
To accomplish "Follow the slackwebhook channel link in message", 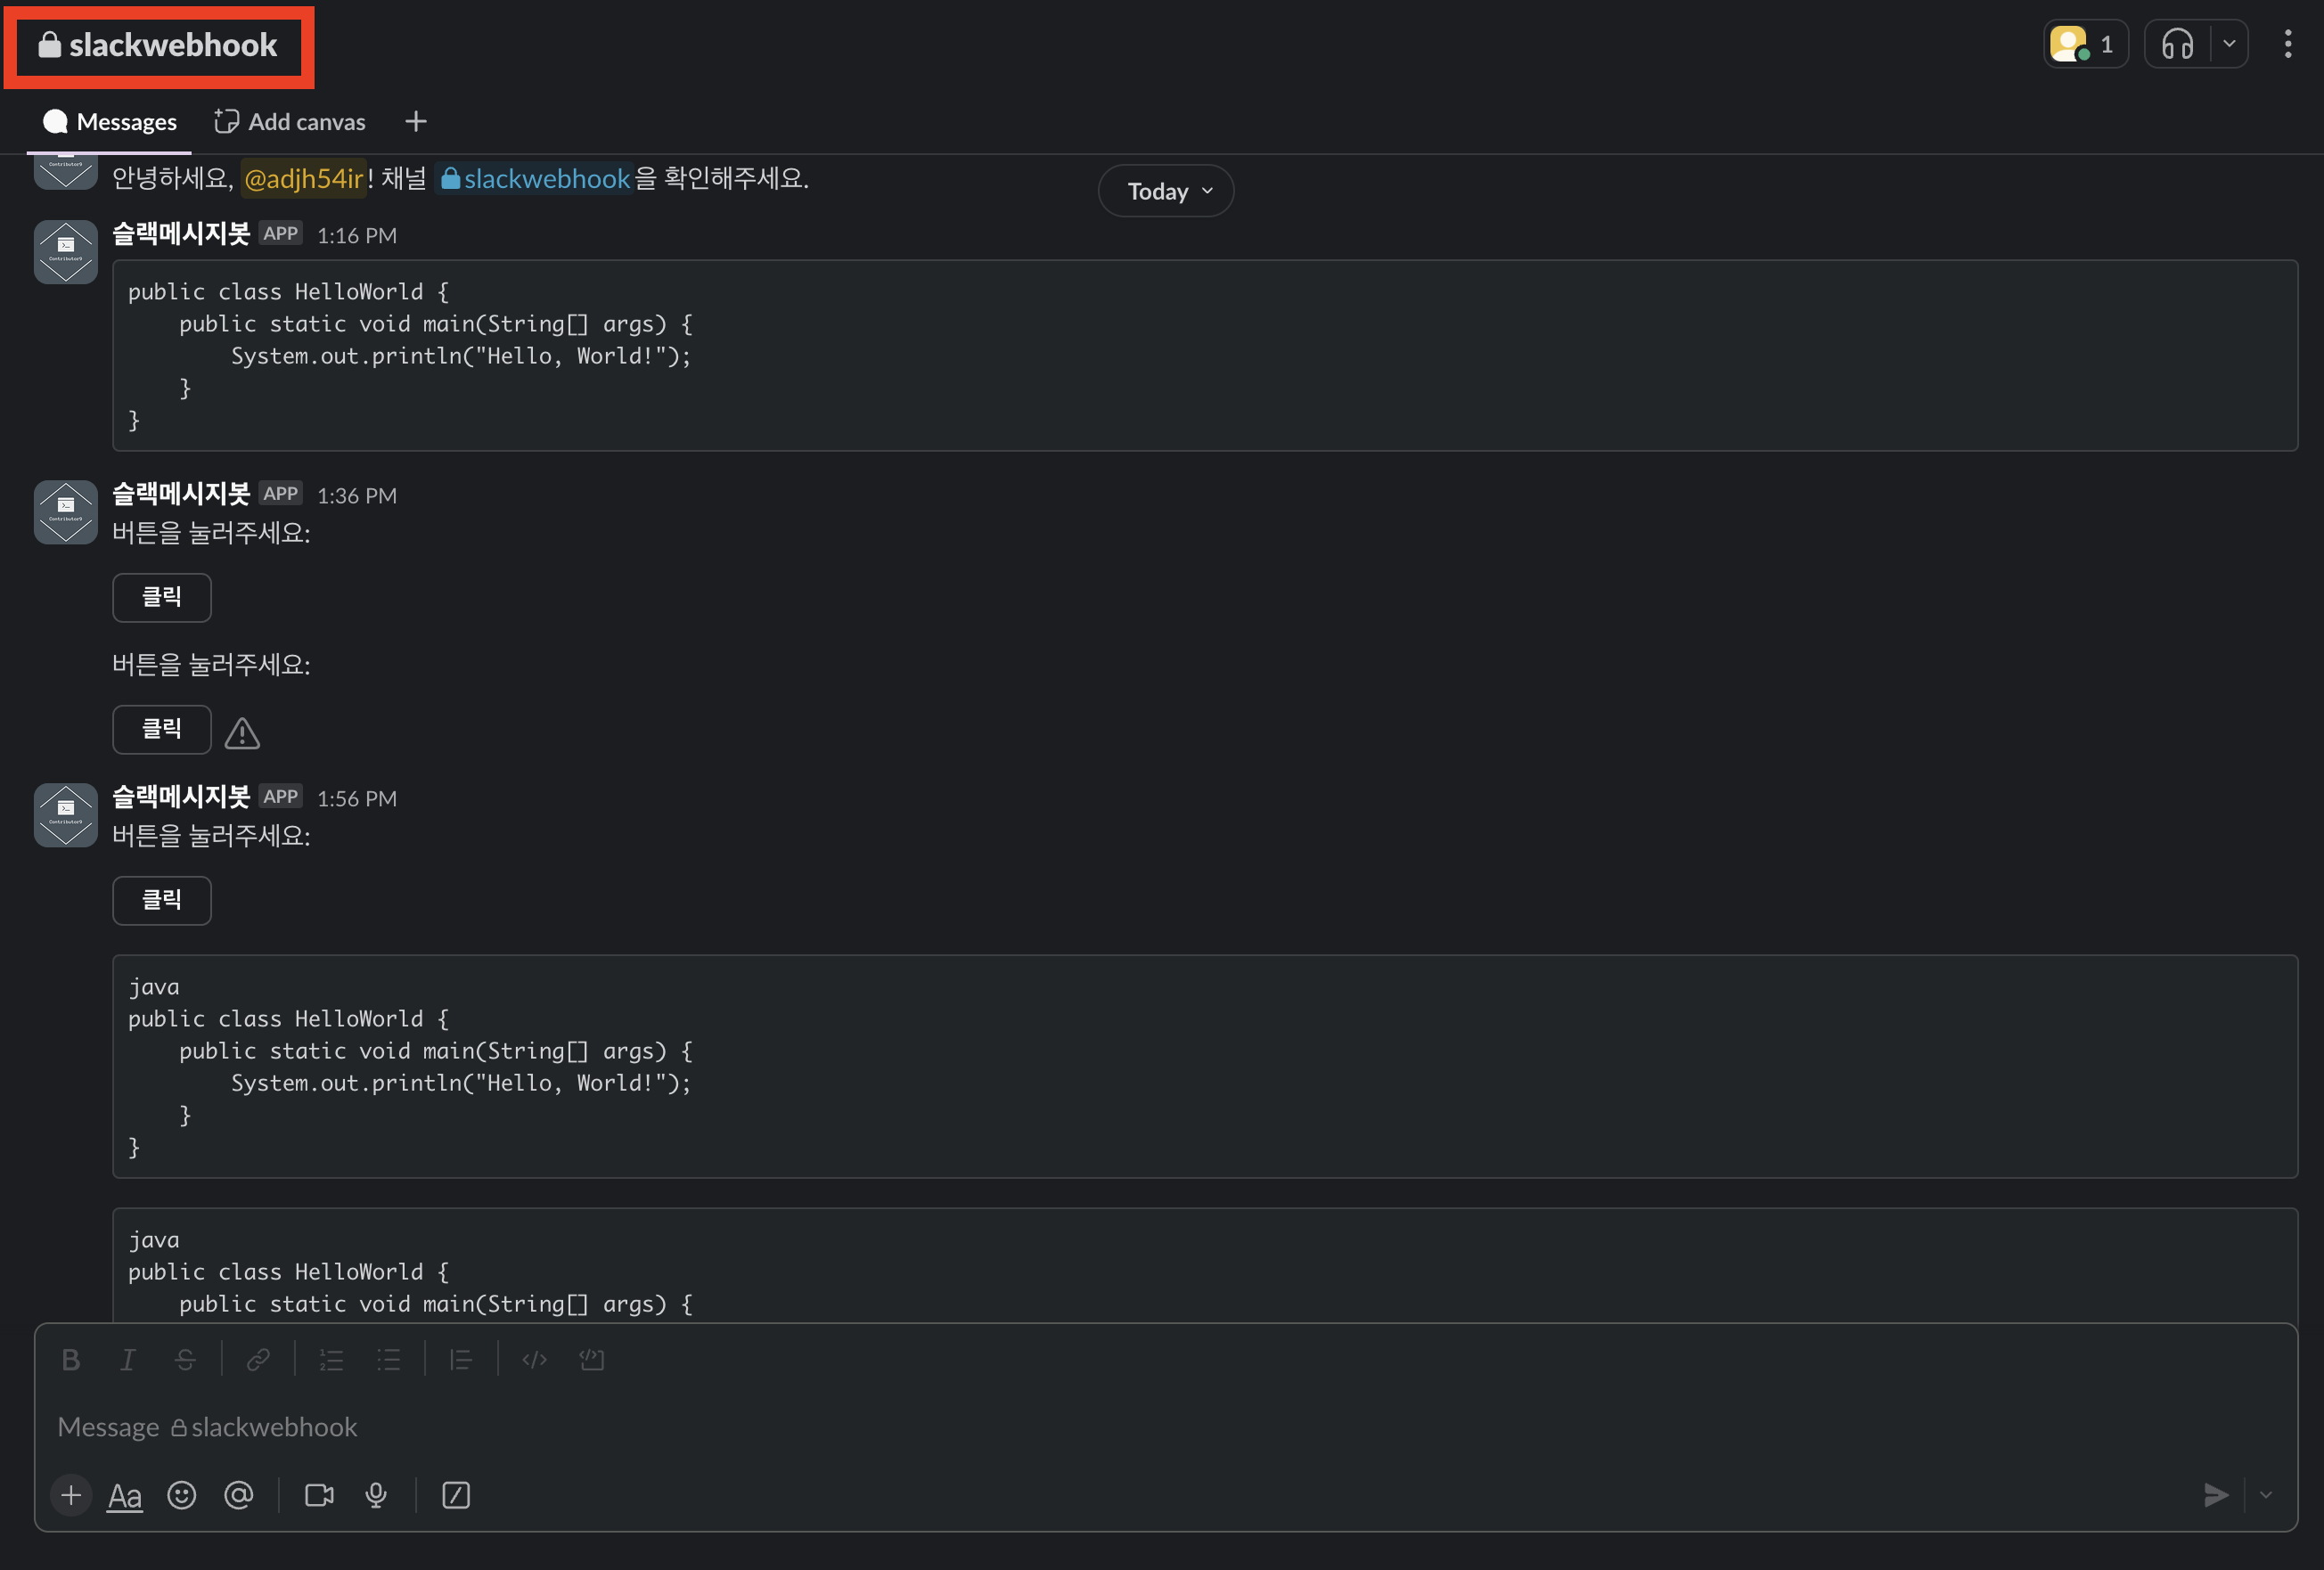I will point(536,179).
